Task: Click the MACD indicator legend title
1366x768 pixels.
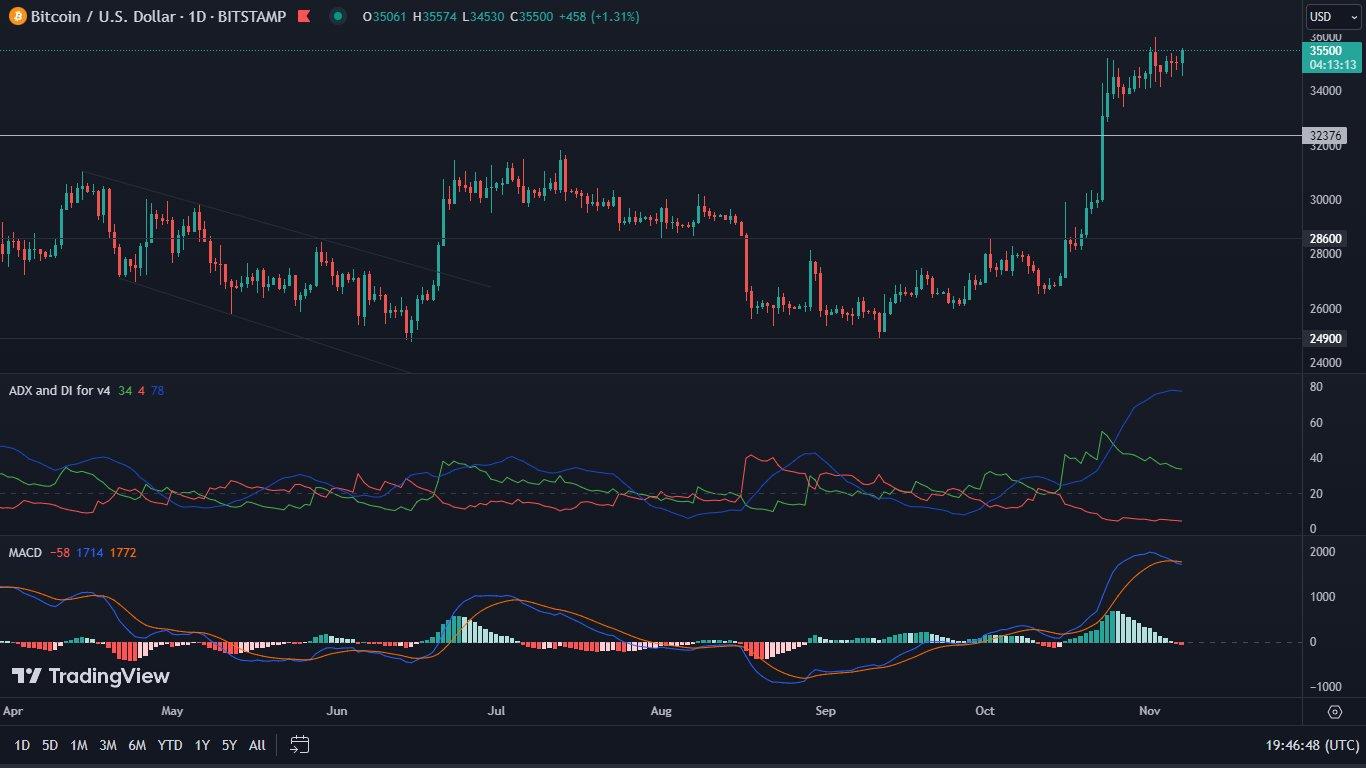Action: (25, 552)
